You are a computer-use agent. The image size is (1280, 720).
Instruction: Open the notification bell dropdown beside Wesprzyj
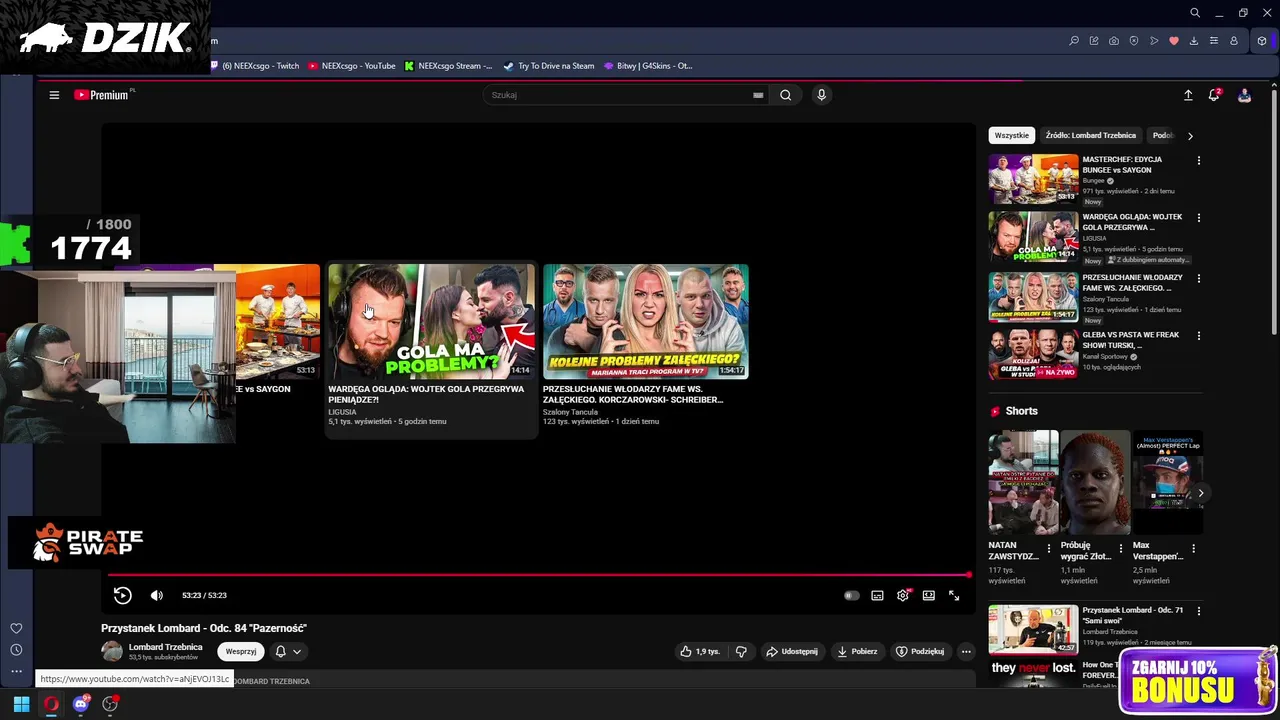288,651
